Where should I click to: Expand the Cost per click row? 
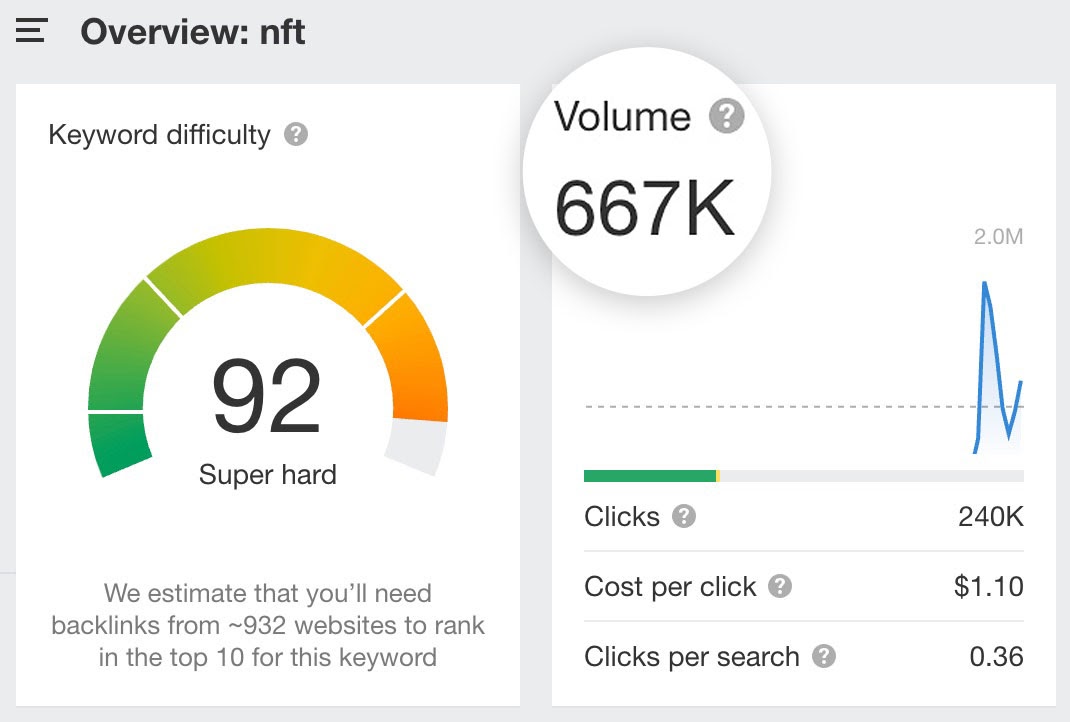coord(803,587)
